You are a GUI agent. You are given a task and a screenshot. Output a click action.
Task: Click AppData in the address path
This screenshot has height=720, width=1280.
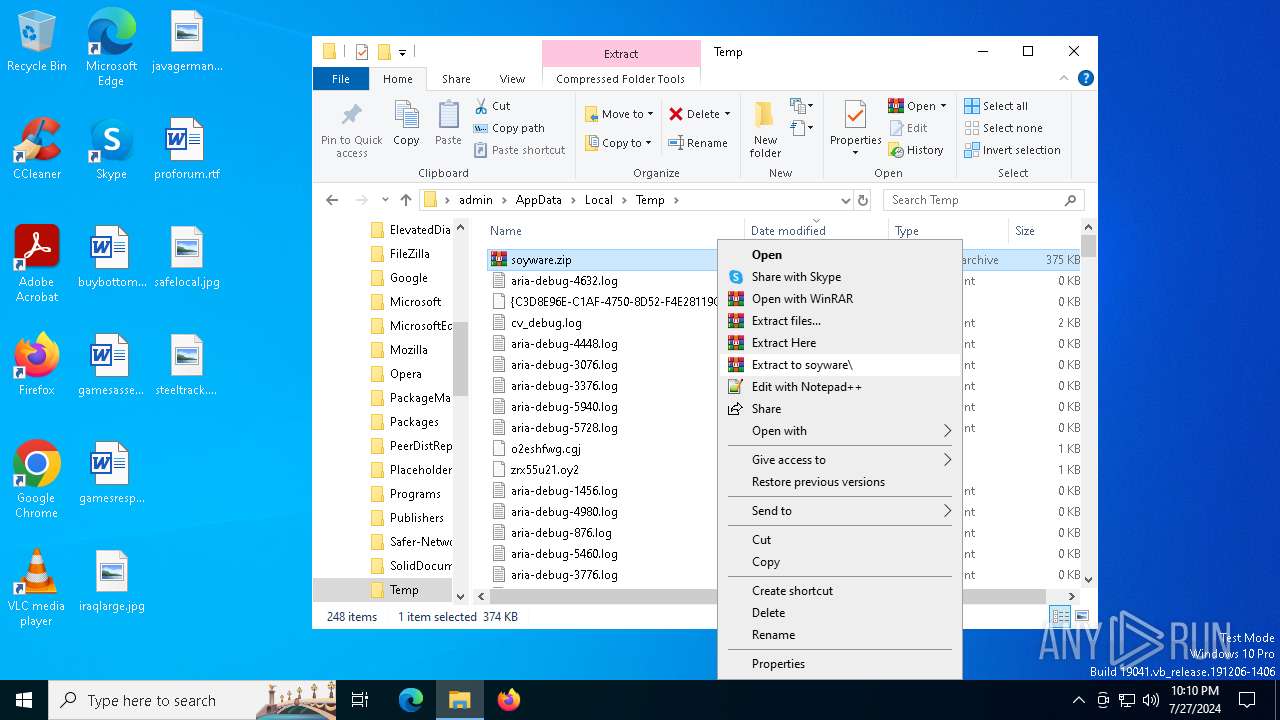pyautogui.click(x=539, y=200)
